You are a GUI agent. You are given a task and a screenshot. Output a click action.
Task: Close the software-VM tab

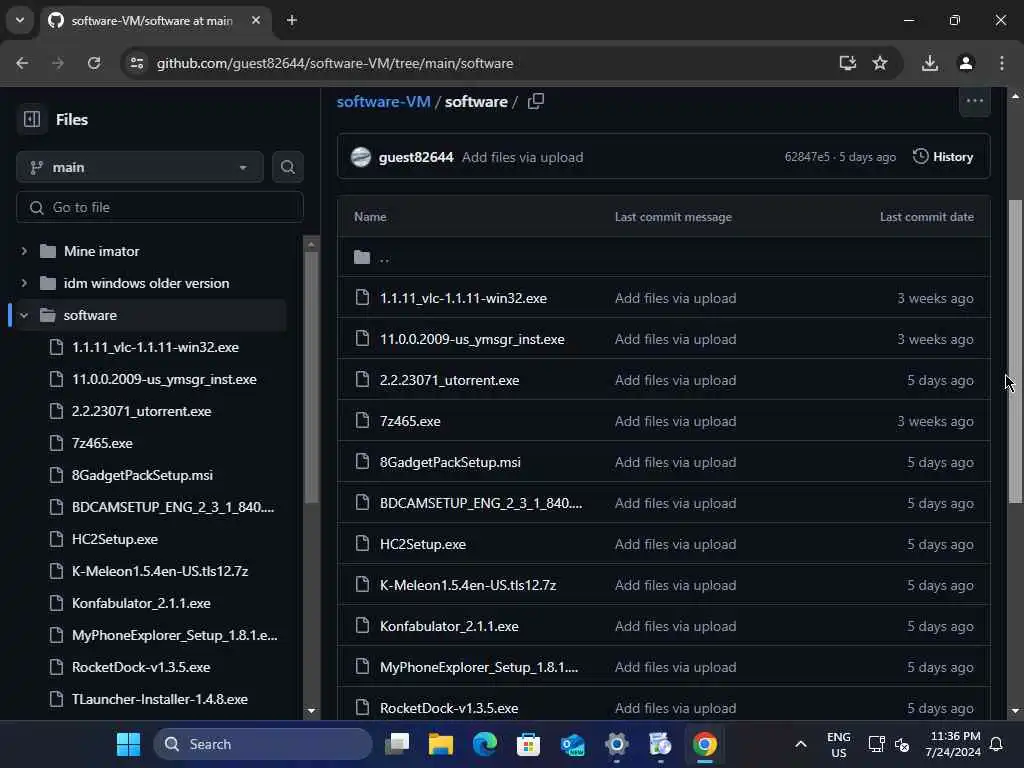[x=256, y=20]
